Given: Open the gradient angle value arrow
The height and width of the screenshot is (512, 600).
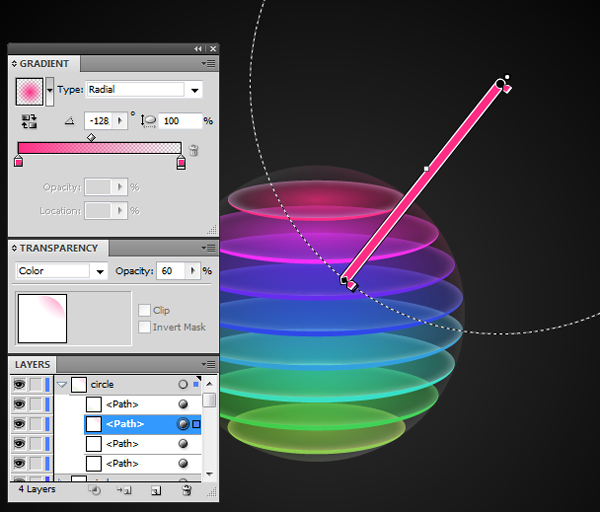Looking at the screenshot, I should [120, 121].
